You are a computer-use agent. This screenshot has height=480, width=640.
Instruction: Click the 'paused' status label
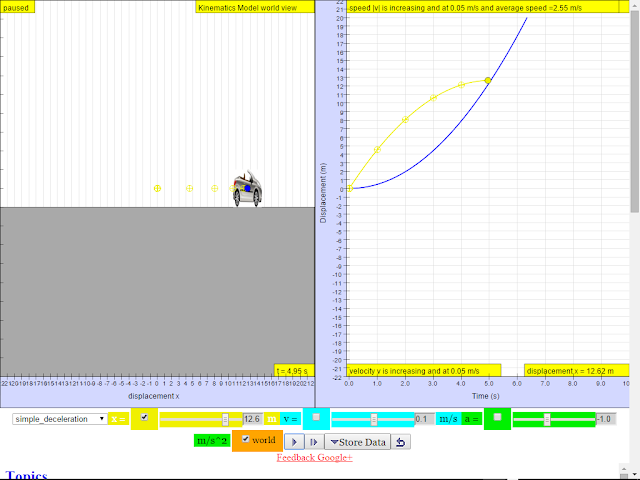pos(17,7)
